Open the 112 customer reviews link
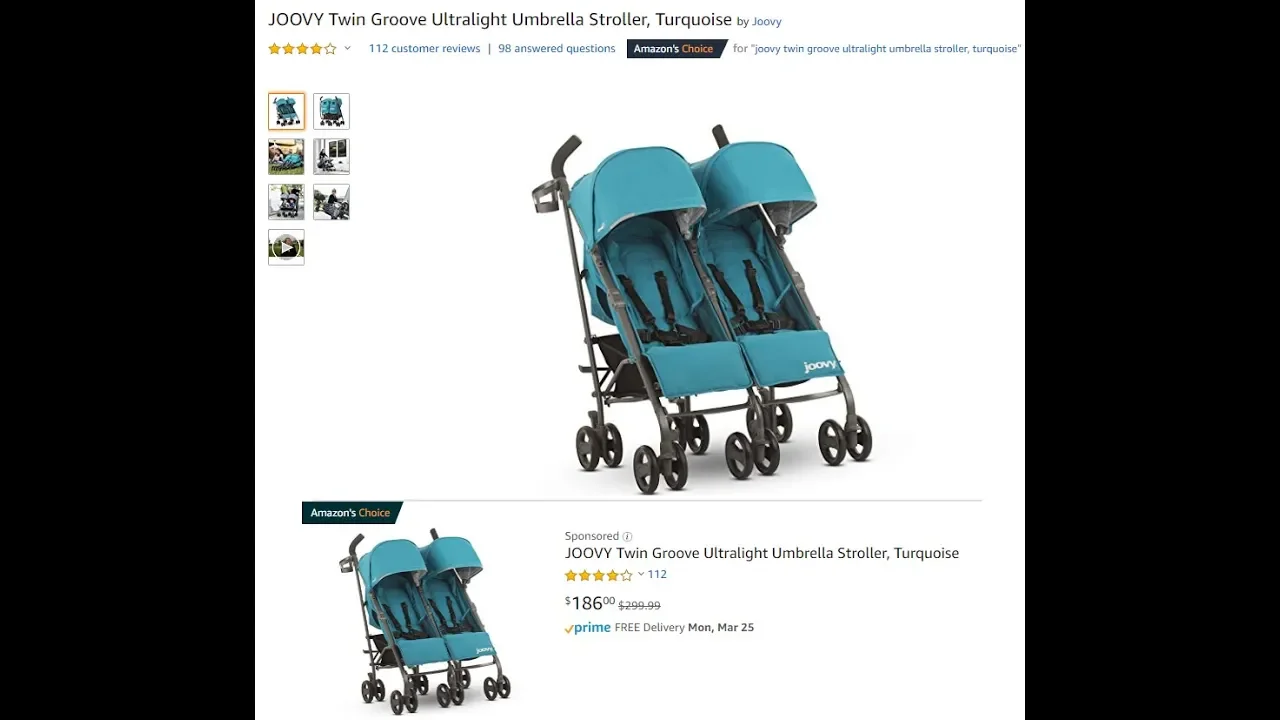The height and width of the screenshot is (720, 1280). click(424, 48)
